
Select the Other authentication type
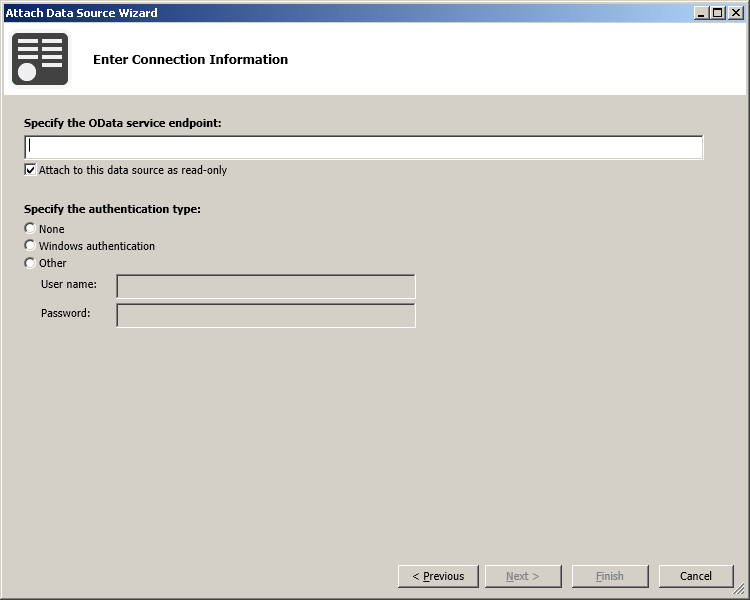coord(30,263)
